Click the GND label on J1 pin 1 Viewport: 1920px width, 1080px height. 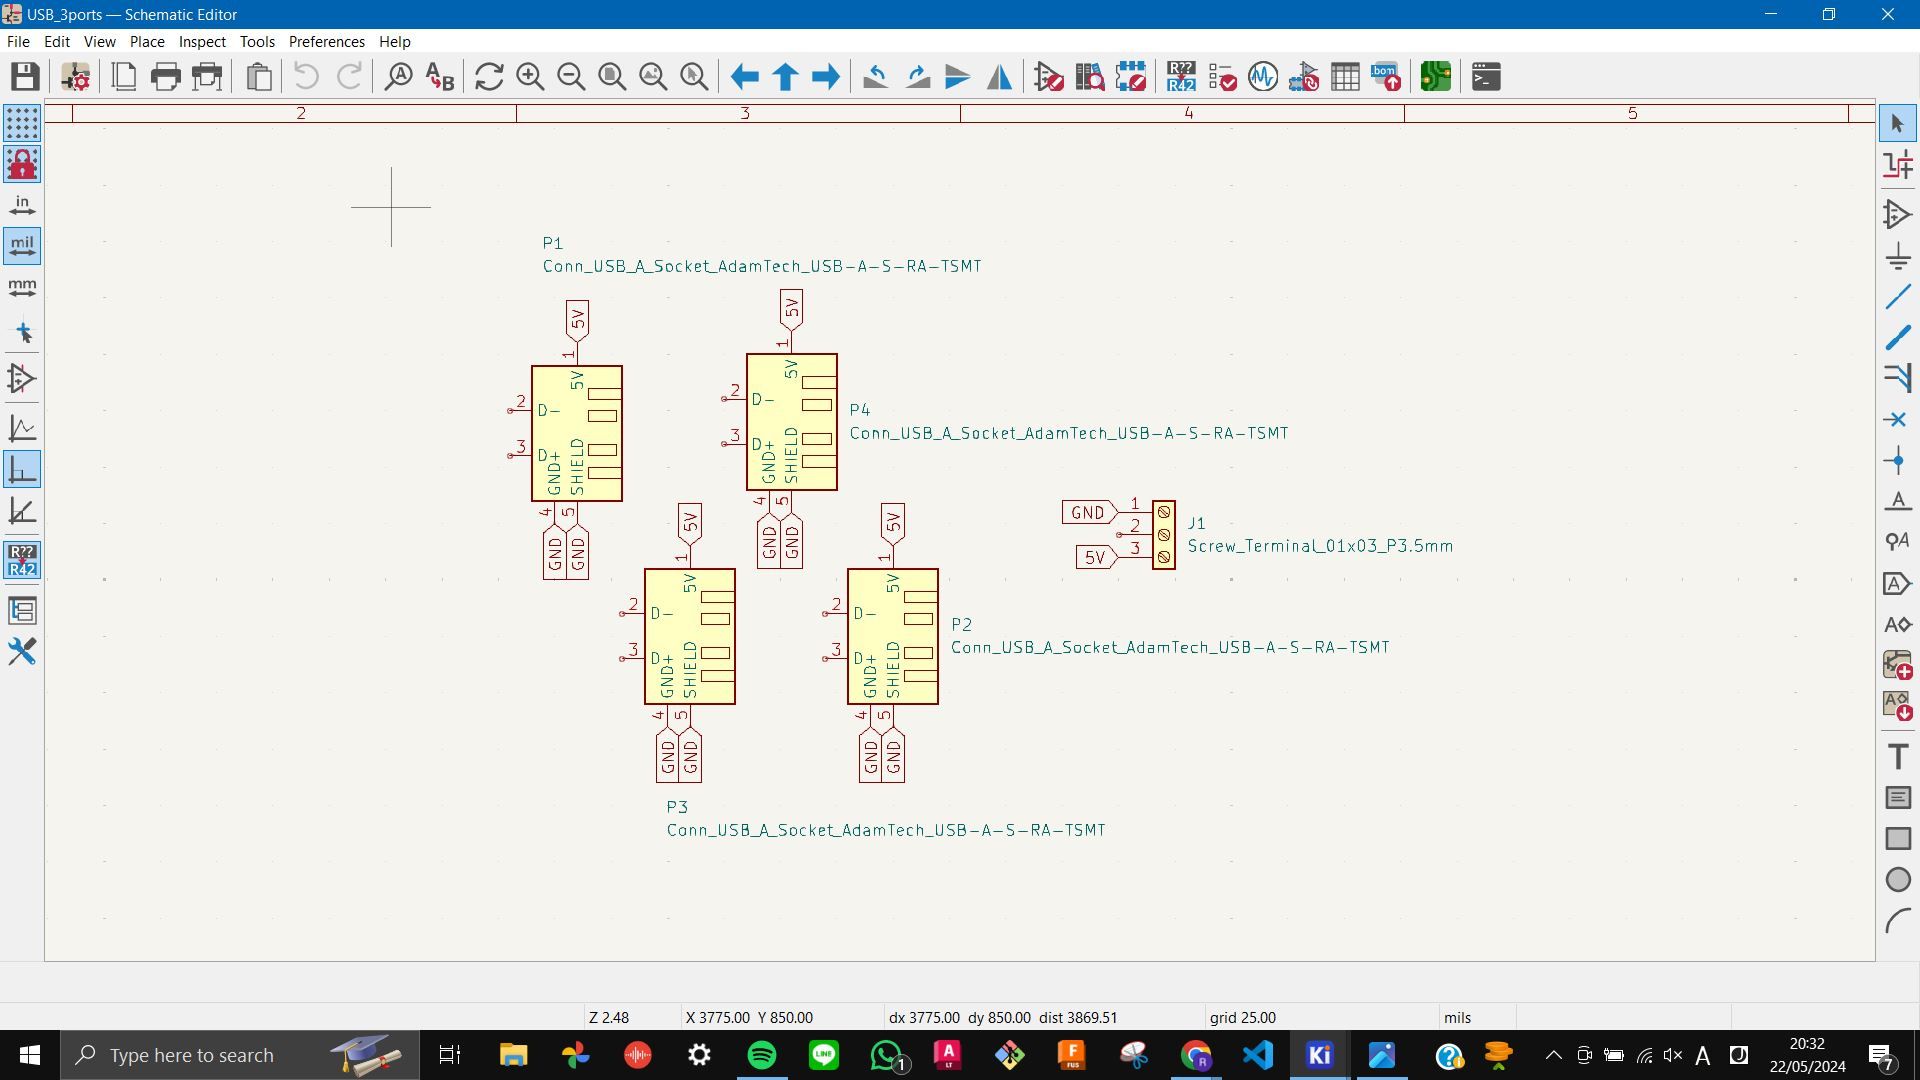[1088, 512]
